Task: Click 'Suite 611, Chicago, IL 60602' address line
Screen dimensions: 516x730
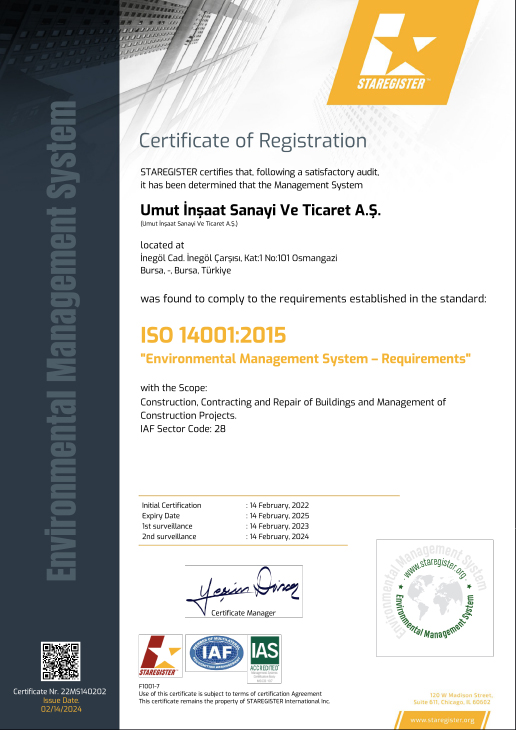Action: pos(452,702)
